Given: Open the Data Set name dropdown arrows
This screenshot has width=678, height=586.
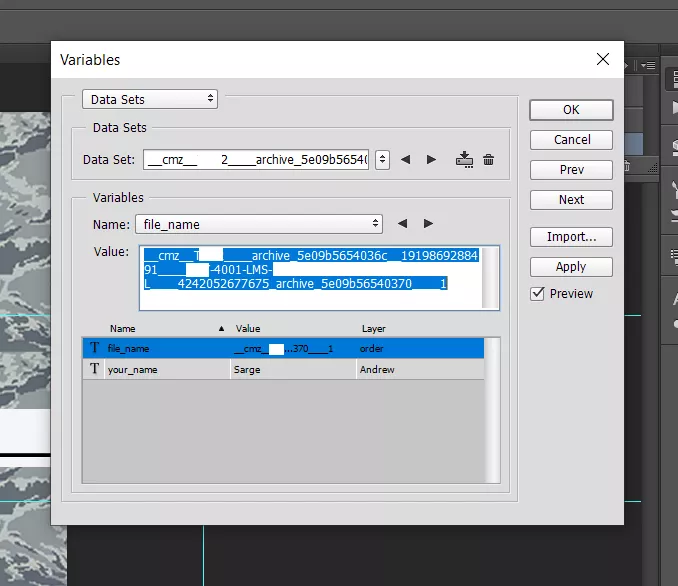Looking at the screenshot, I should 382,160.
